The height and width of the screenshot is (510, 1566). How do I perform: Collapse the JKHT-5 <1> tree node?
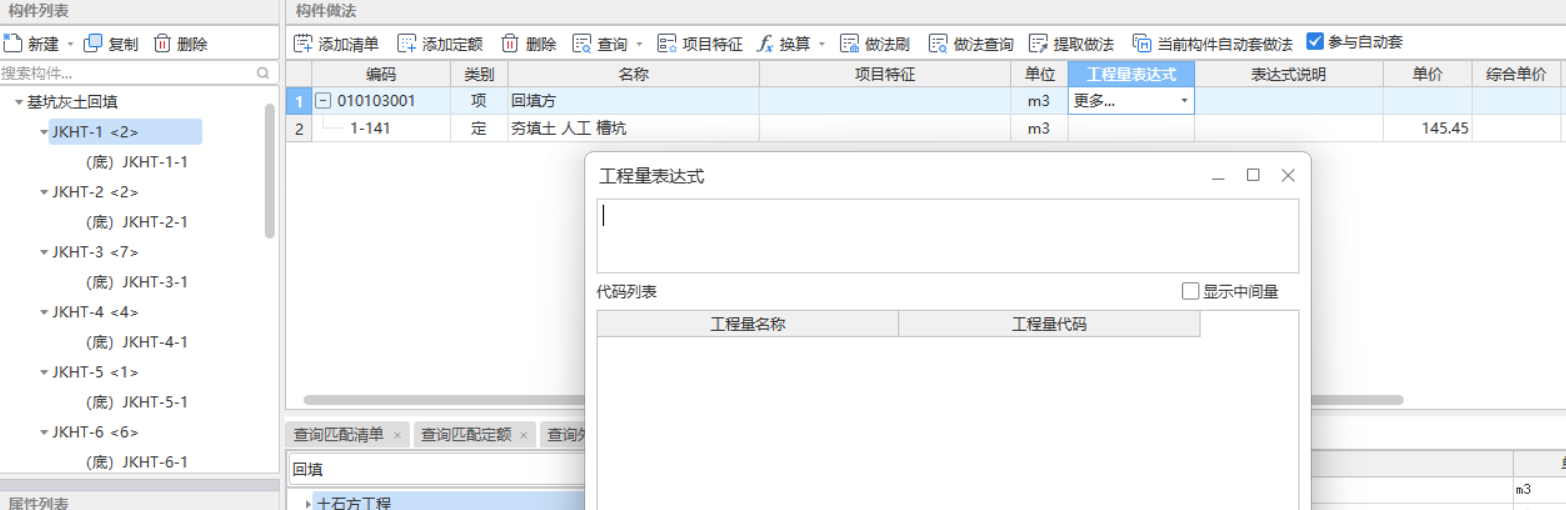(x=43, y=372)
